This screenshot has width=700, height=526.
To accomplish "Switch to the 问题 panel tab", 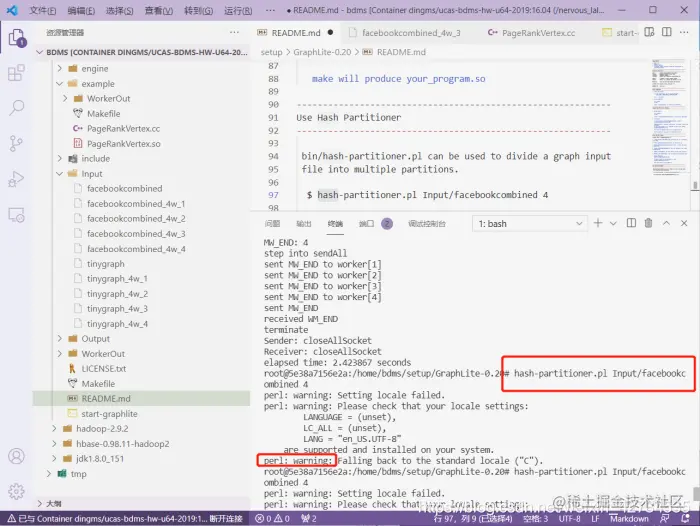I will 272,224.
